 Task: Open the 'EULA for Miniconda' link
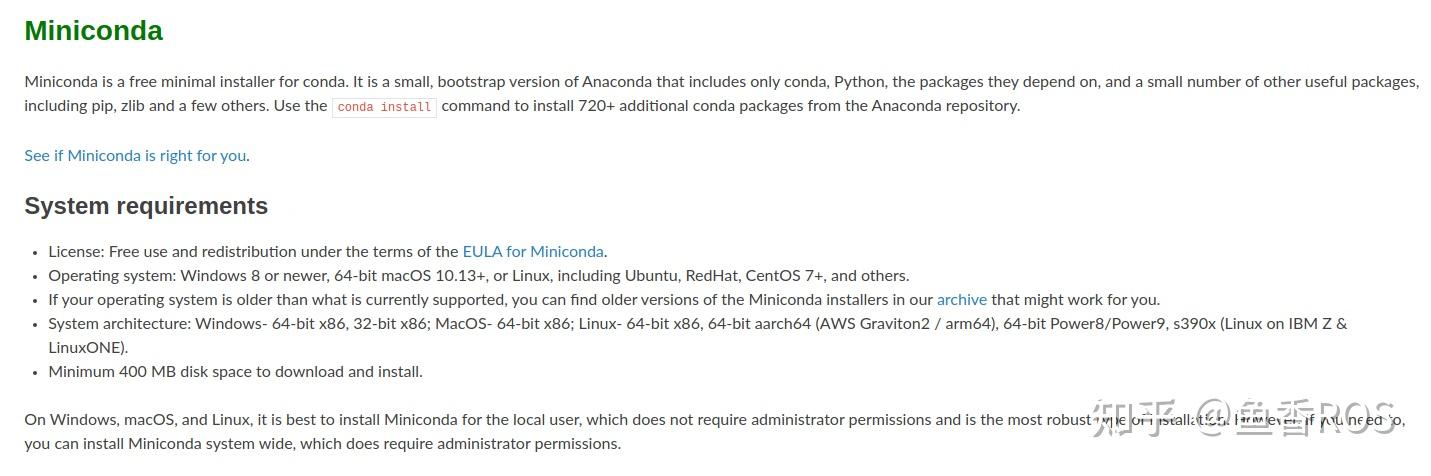[533, 252]
